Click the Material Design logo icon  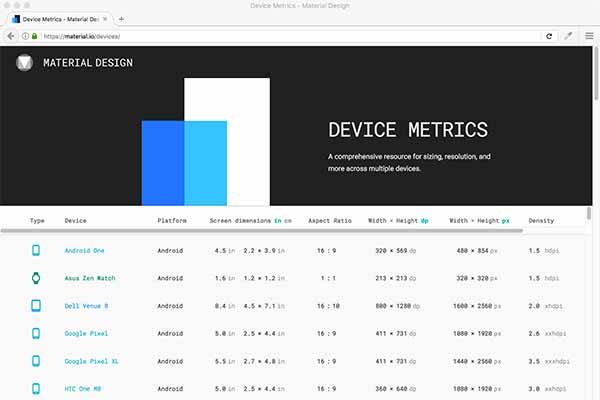24,63
